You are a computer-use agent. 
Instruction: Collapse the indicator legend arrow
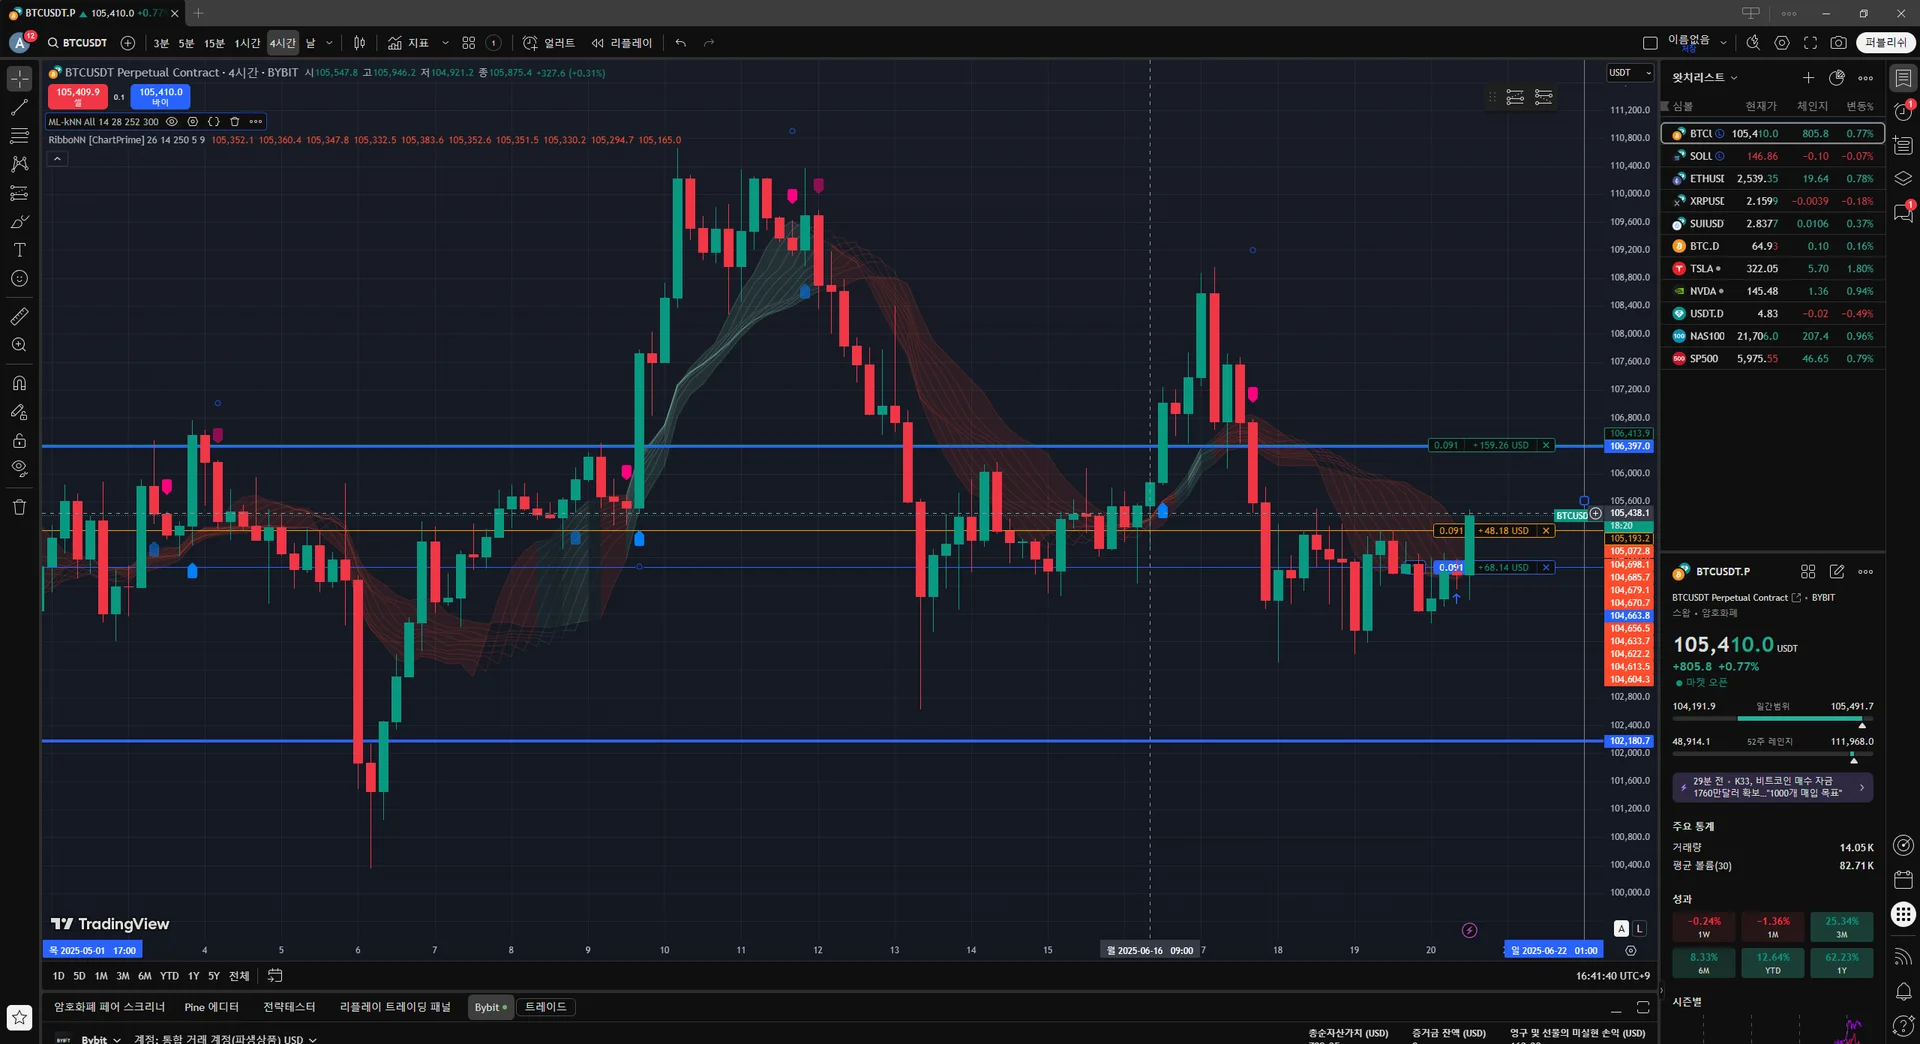pyautogui.click(x=57, y=159)
